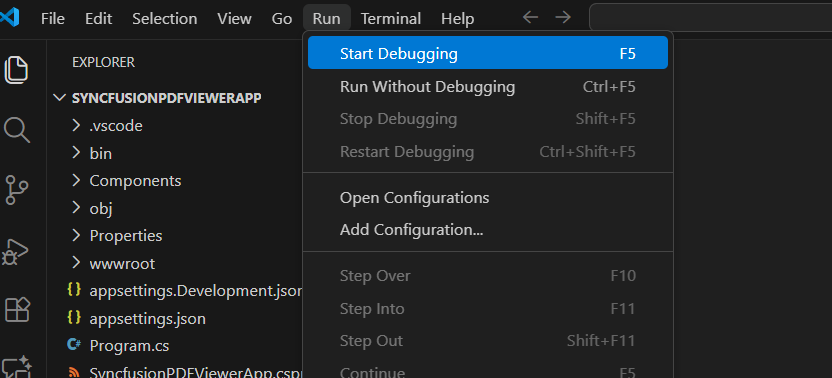Open the Selection menu

[x=164, y=19]
